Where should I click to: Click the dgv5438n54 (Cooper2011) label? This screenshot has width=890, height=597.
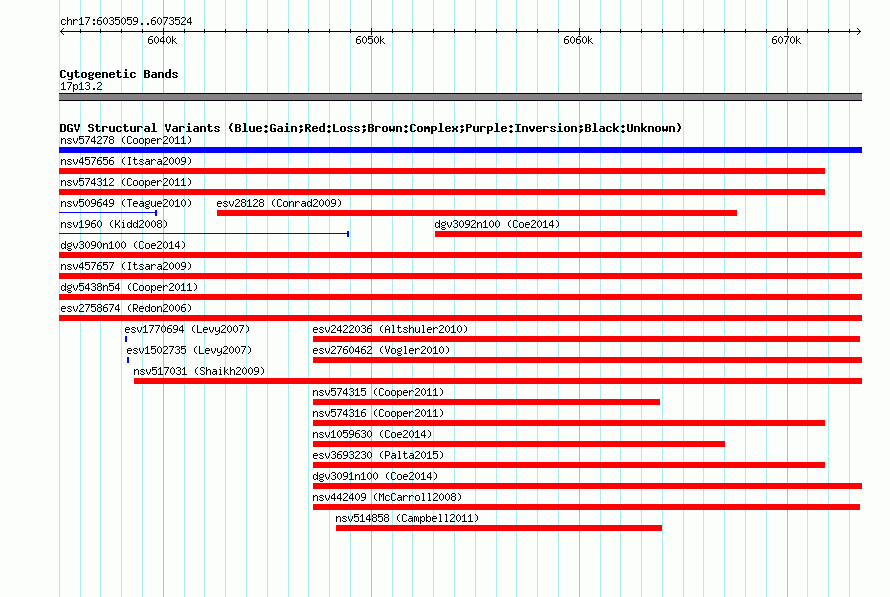click(x=129, y=287)
